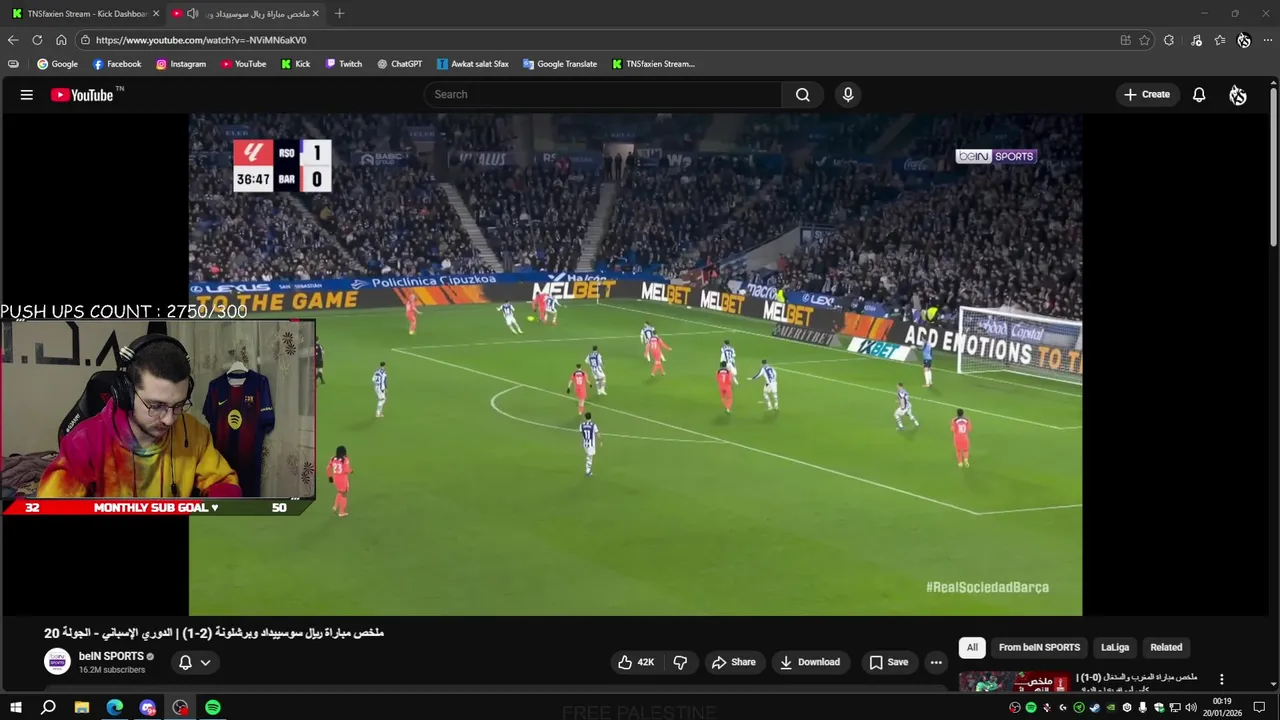The image size is (1280, 720).
Task: Click the Download button
Action: click(810, 662)
